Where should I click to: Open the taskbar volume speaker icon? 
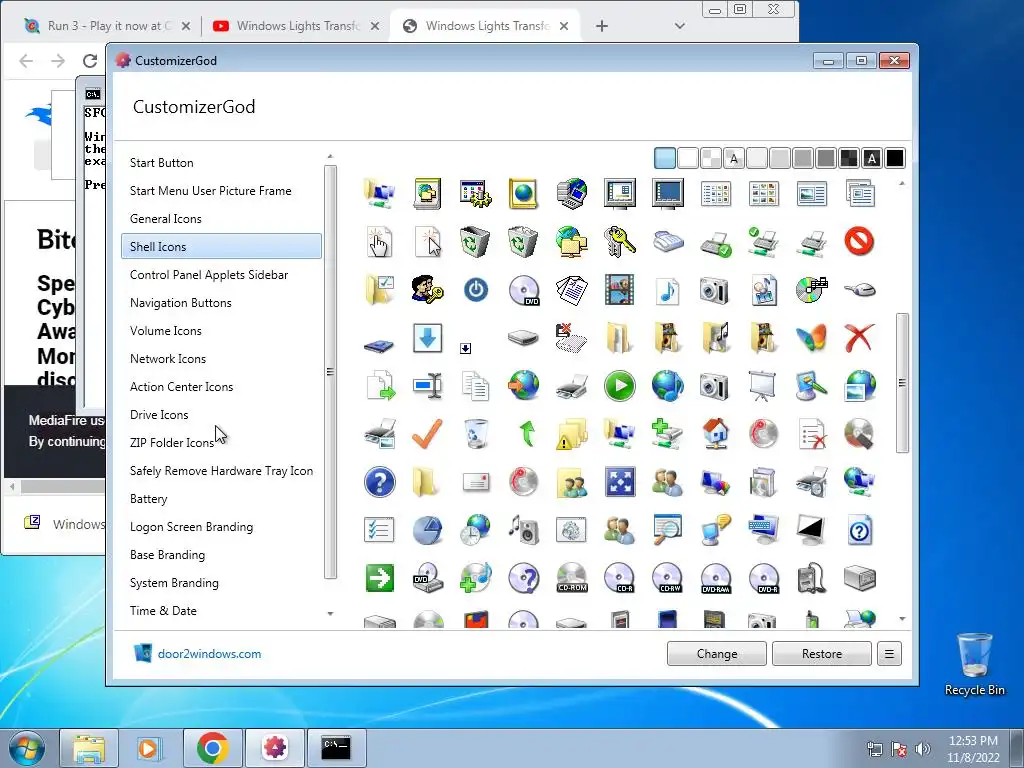(x=922, y=749)
